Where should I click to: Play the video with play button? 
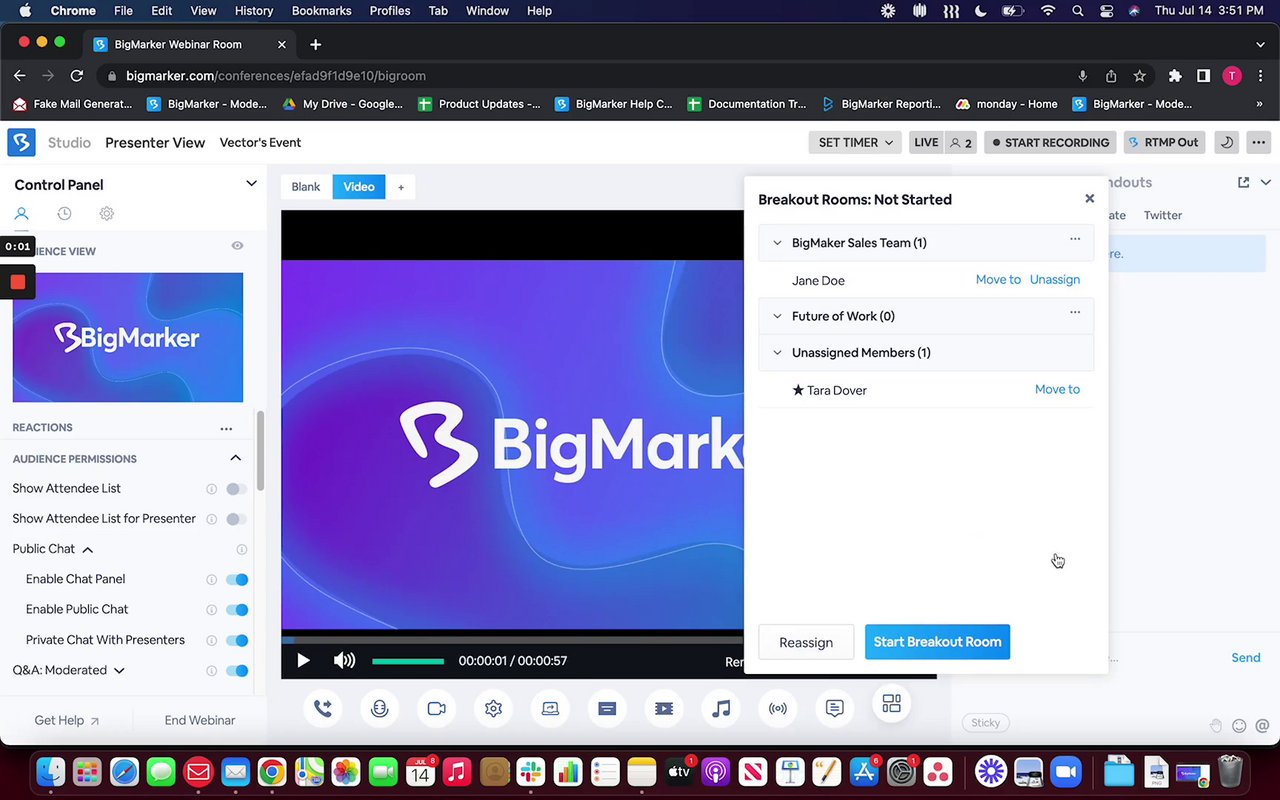[303, 660]
